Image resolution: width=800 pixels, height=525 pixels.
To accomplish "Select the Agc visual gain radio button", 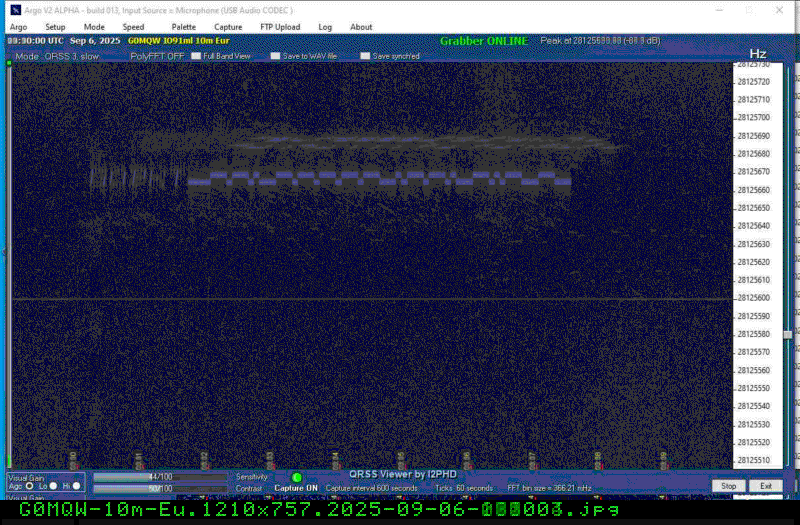I will 30,486.
